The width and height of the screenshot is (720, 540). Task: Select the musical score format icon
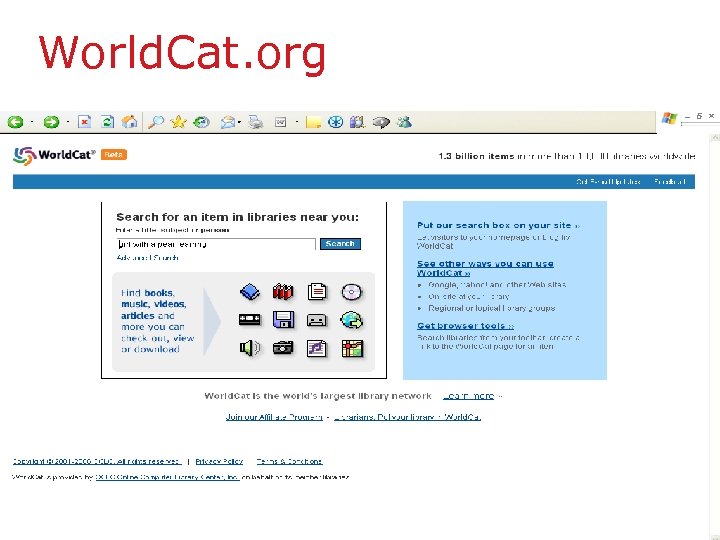(317, 349)
